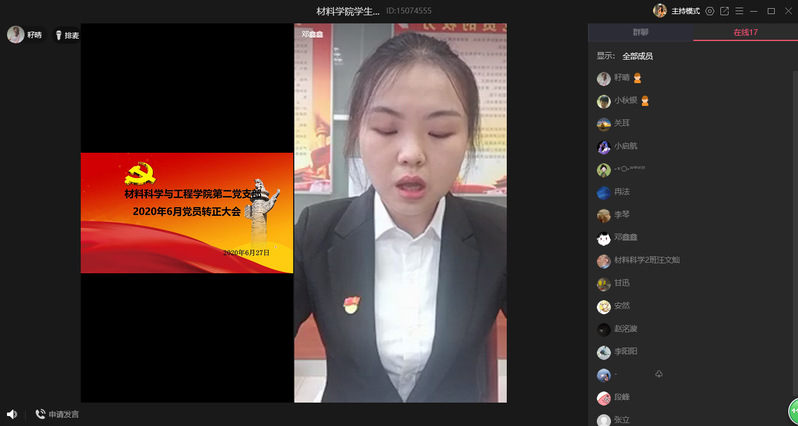Click the presentation slide thumbnail
The height and width of the screenshot is (426, 798).
tap(187, 212)
